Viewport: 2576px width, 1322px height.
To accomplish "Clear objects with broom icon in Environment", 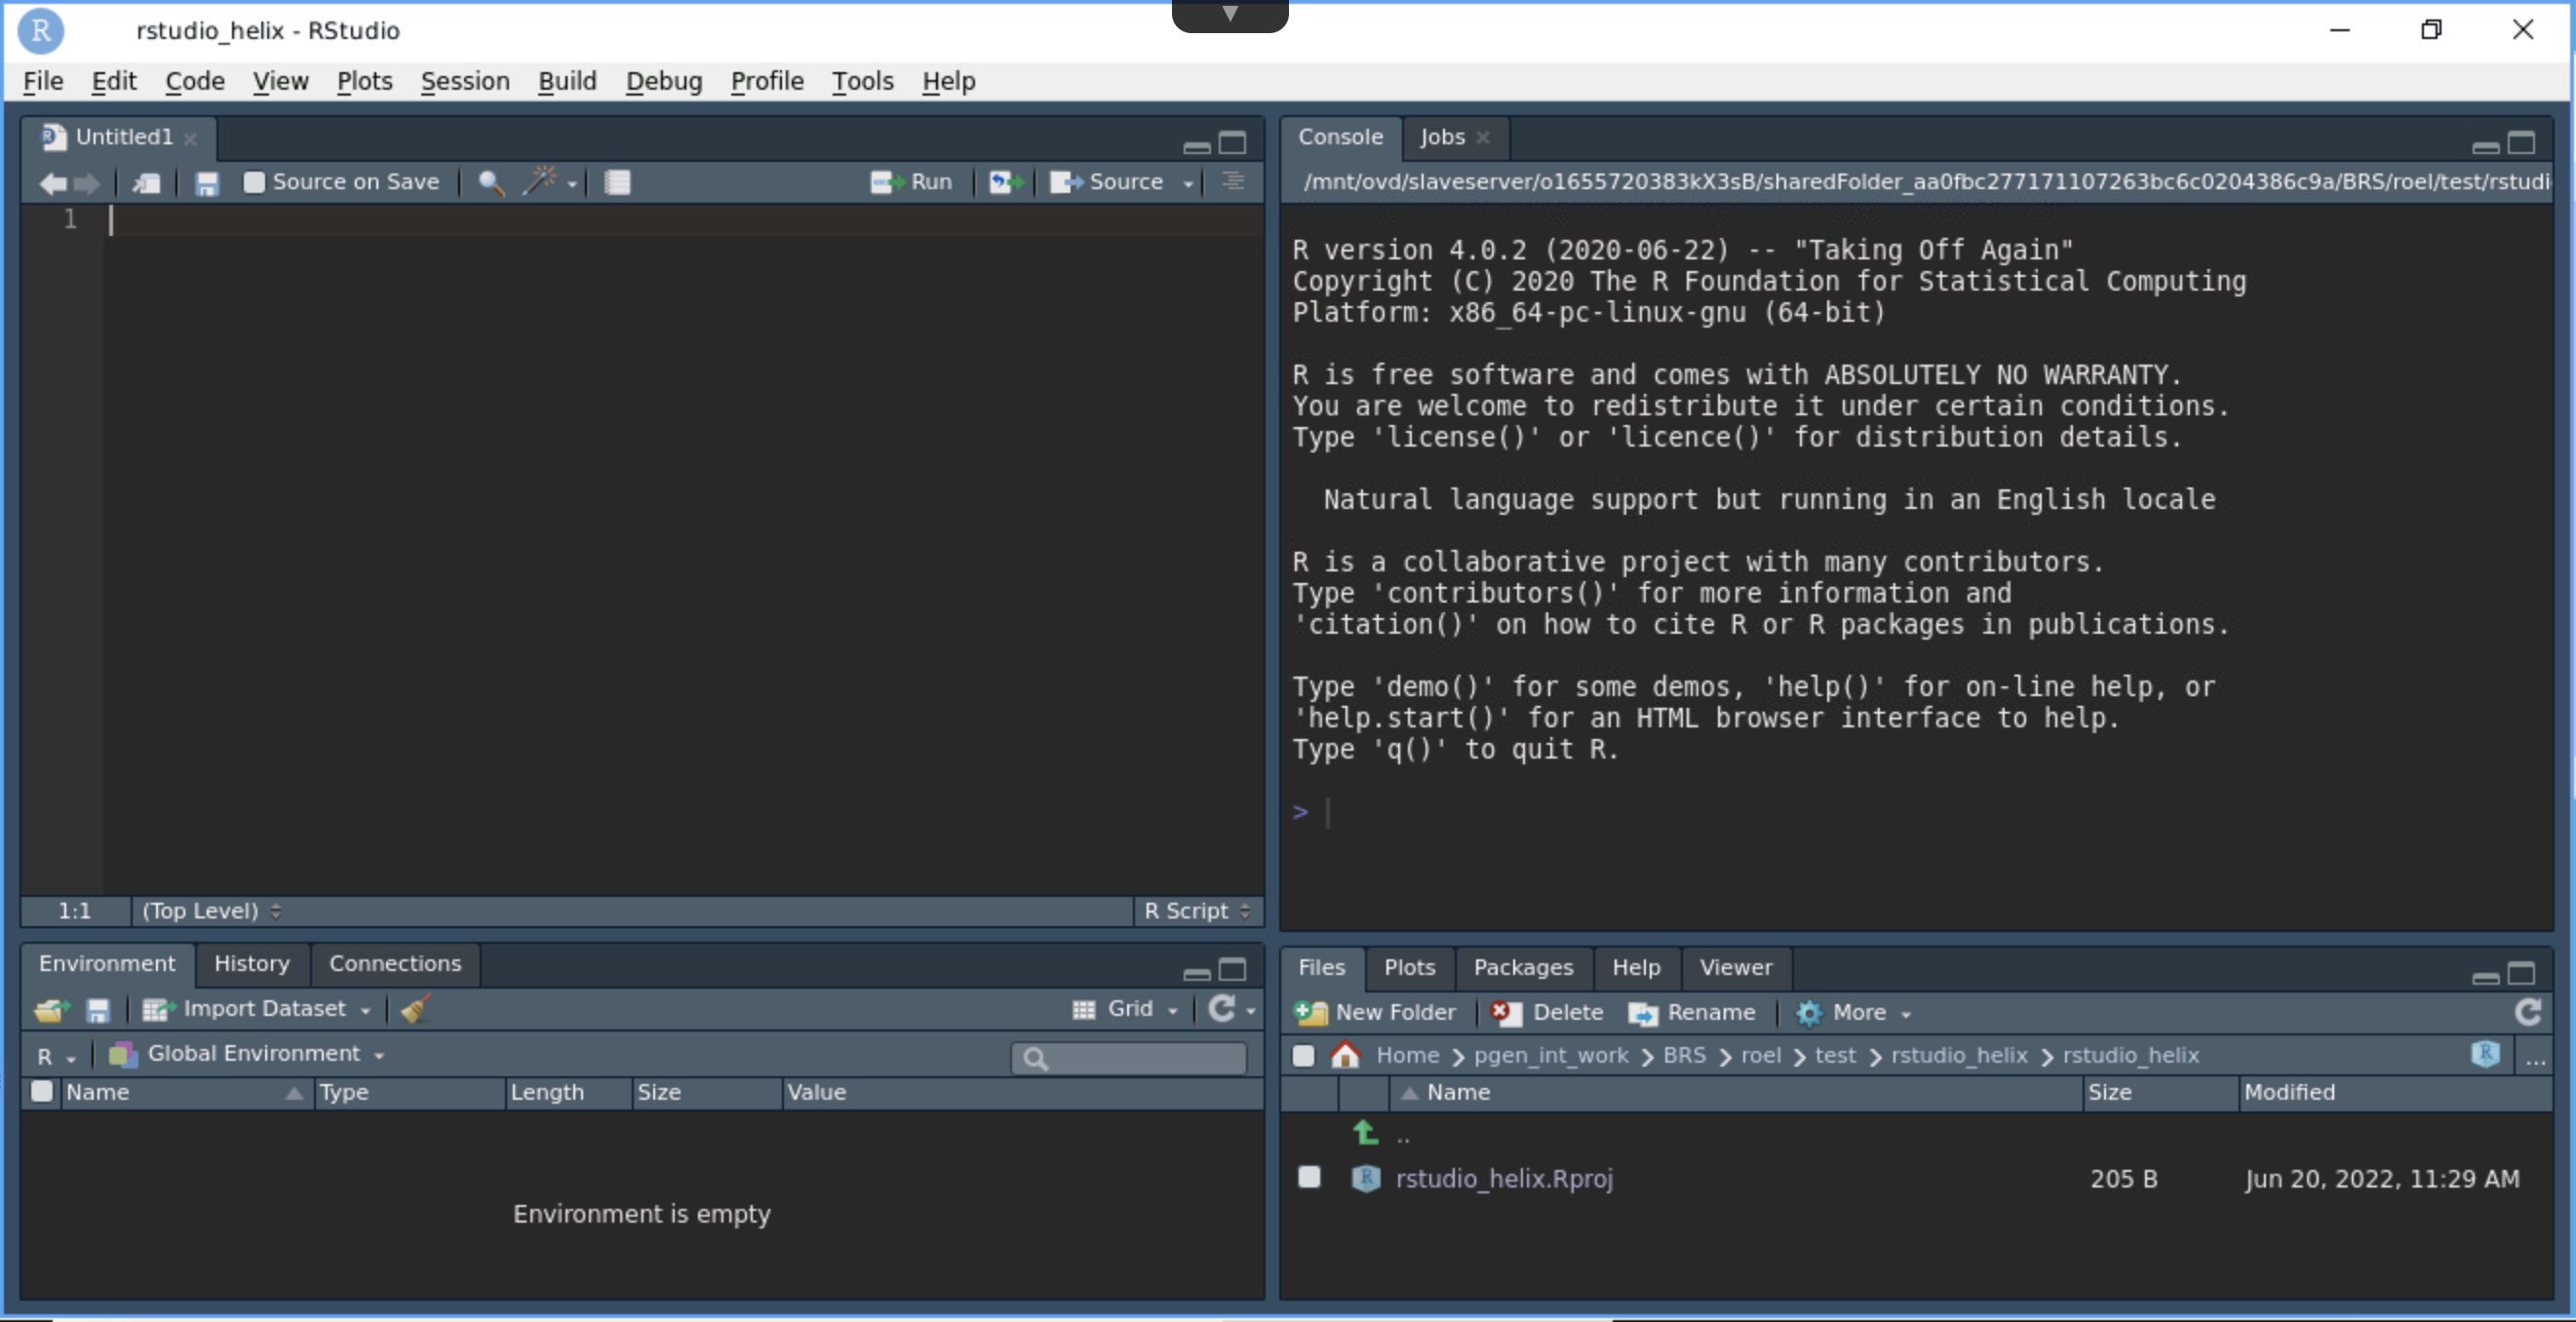I will (x=416, y=1009).
